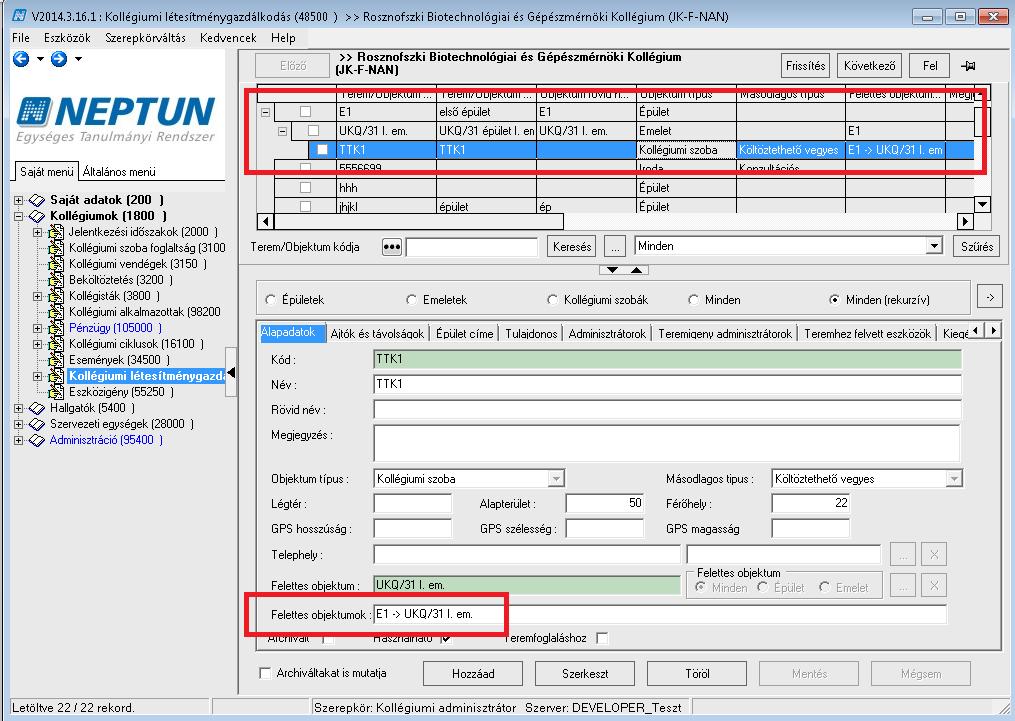Collapse the left menu panel with splitter arrow
Screen dimensions: 1015x721
click(231, 372)
